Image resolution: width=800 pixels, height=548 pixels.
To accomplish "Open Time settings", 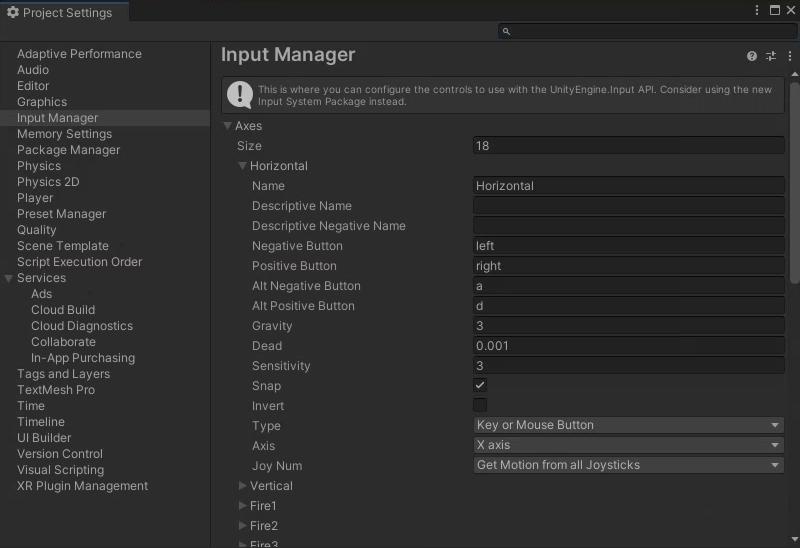I will 31,406.
